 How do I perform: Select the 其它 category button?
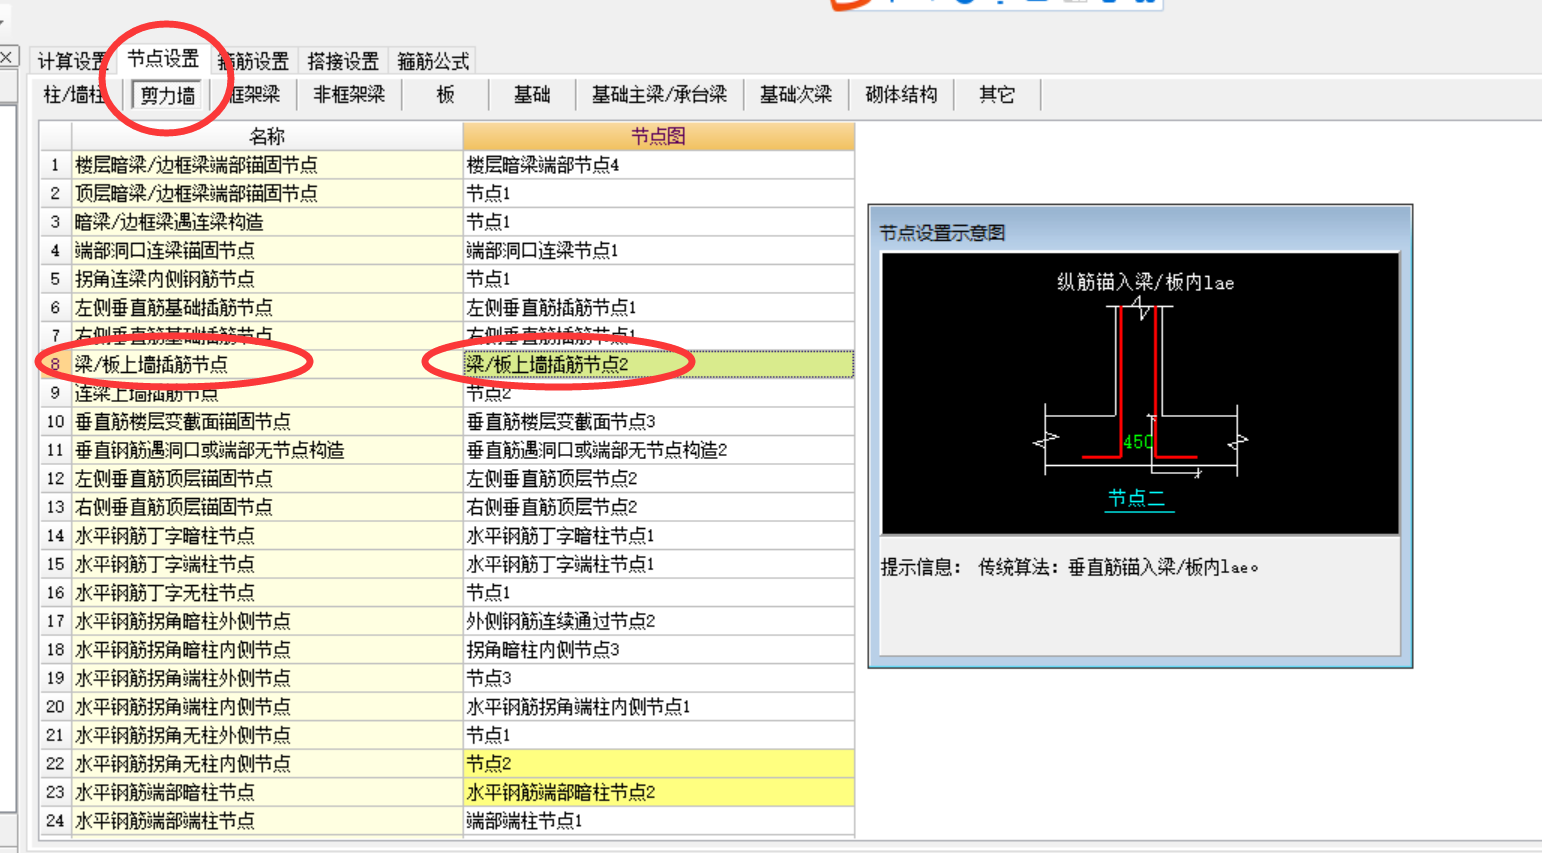tap(997, 95)
